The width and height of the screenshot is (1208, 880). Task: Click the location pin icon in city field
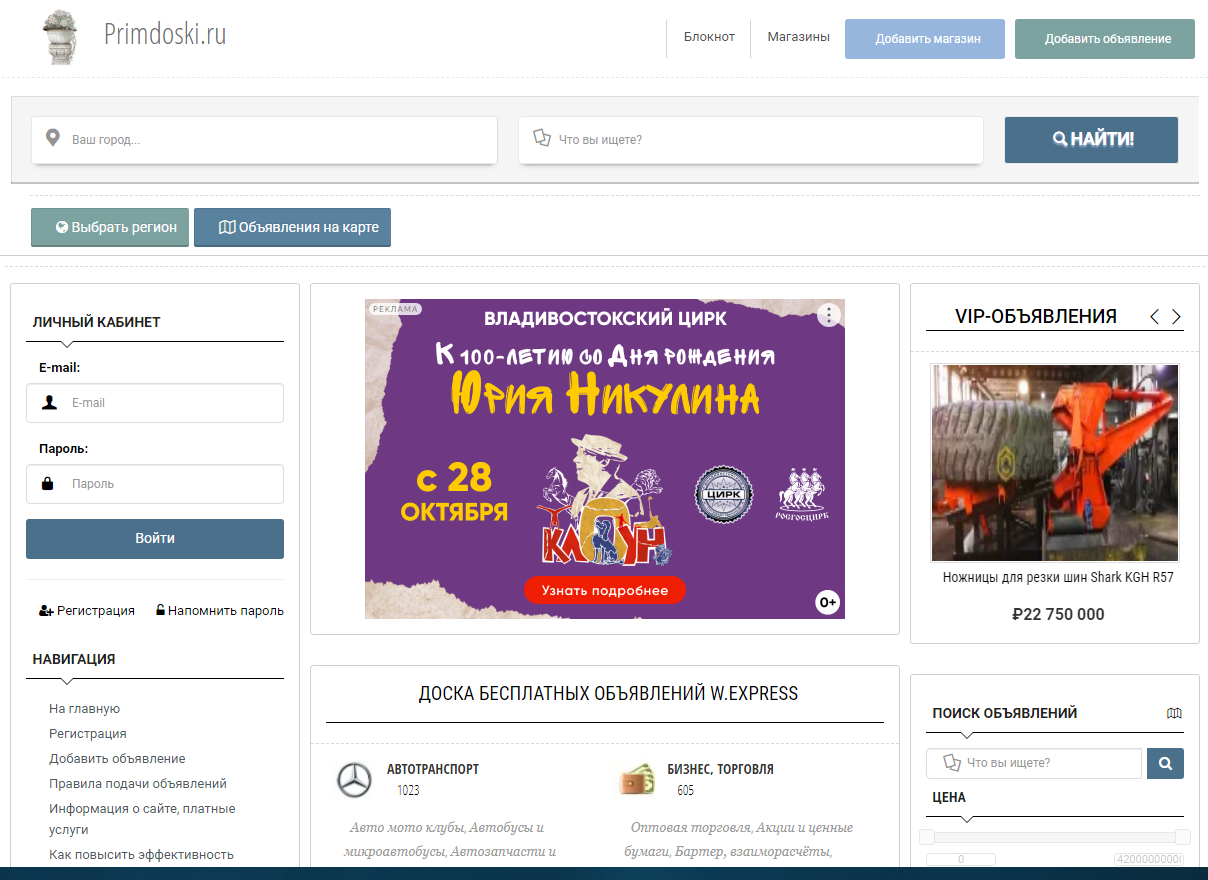point(53,139)
